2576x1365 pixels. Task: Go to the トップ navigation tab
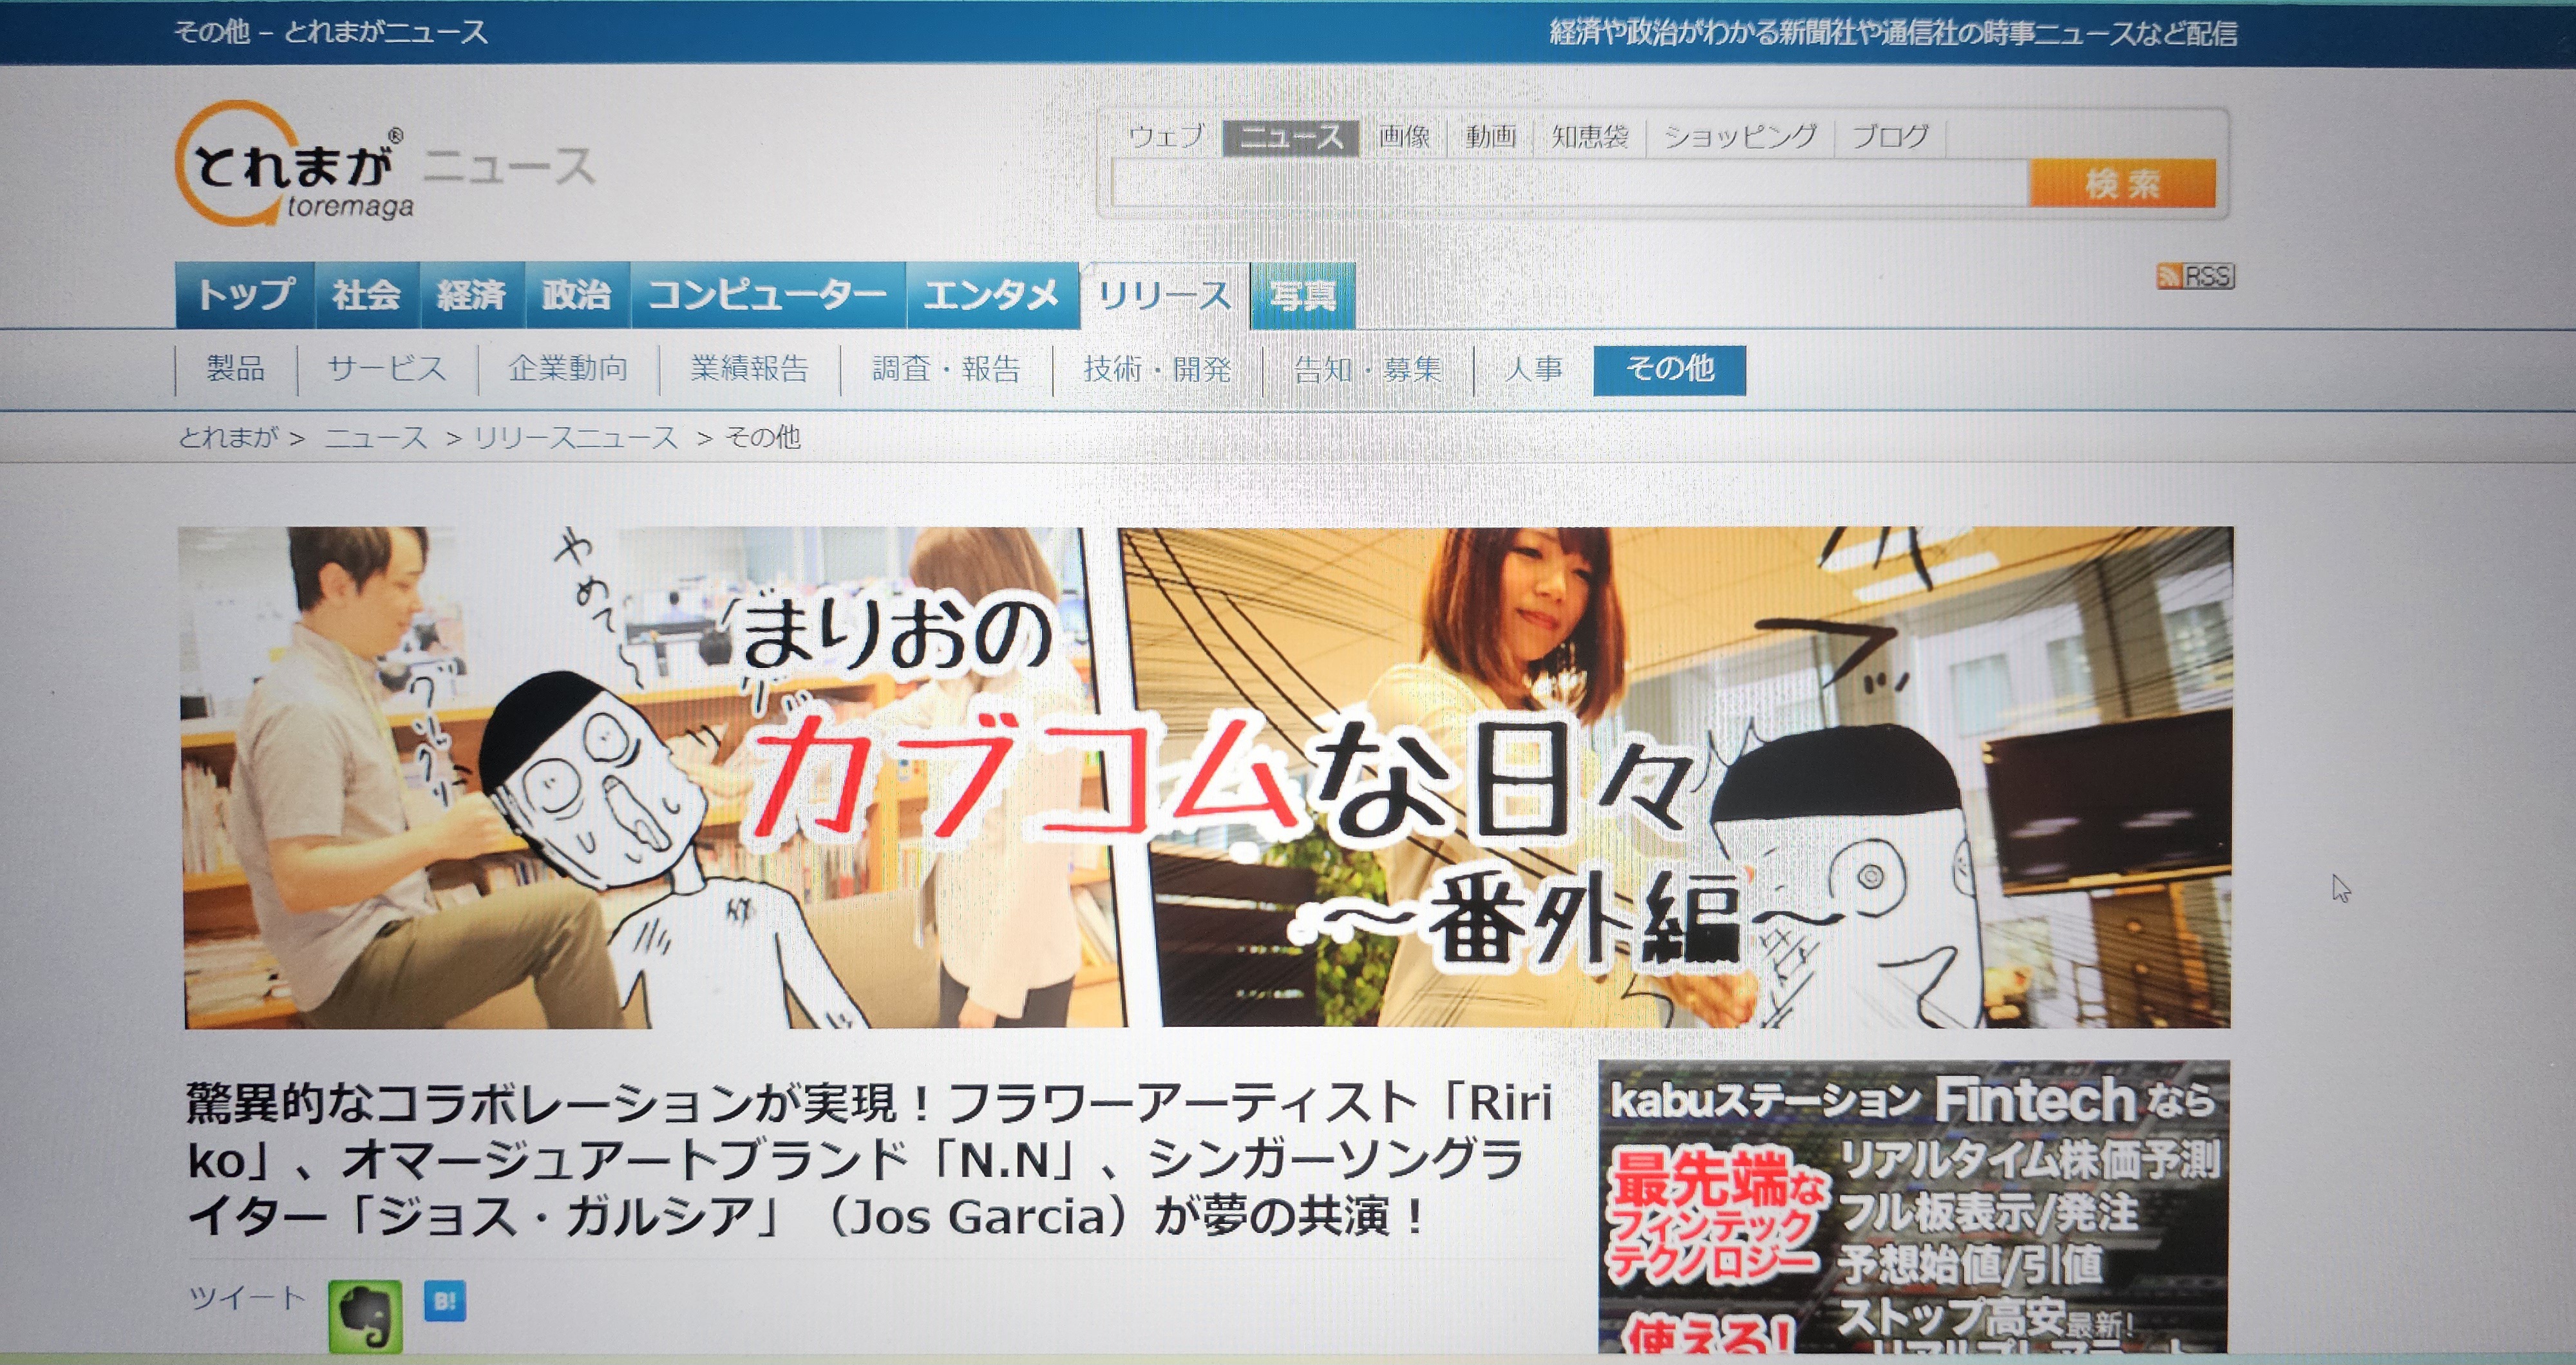[245, 295]
